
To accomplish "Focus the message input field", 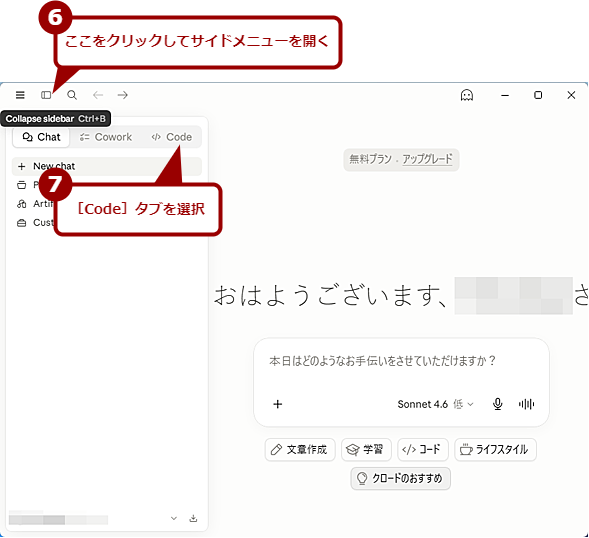I will (382, 361).
